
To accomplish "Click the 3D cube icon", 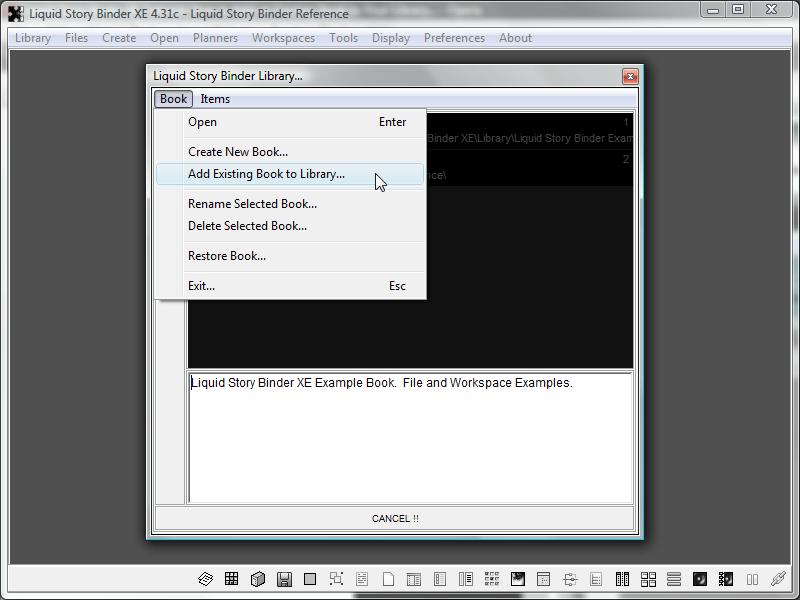I will pos(257,579).
